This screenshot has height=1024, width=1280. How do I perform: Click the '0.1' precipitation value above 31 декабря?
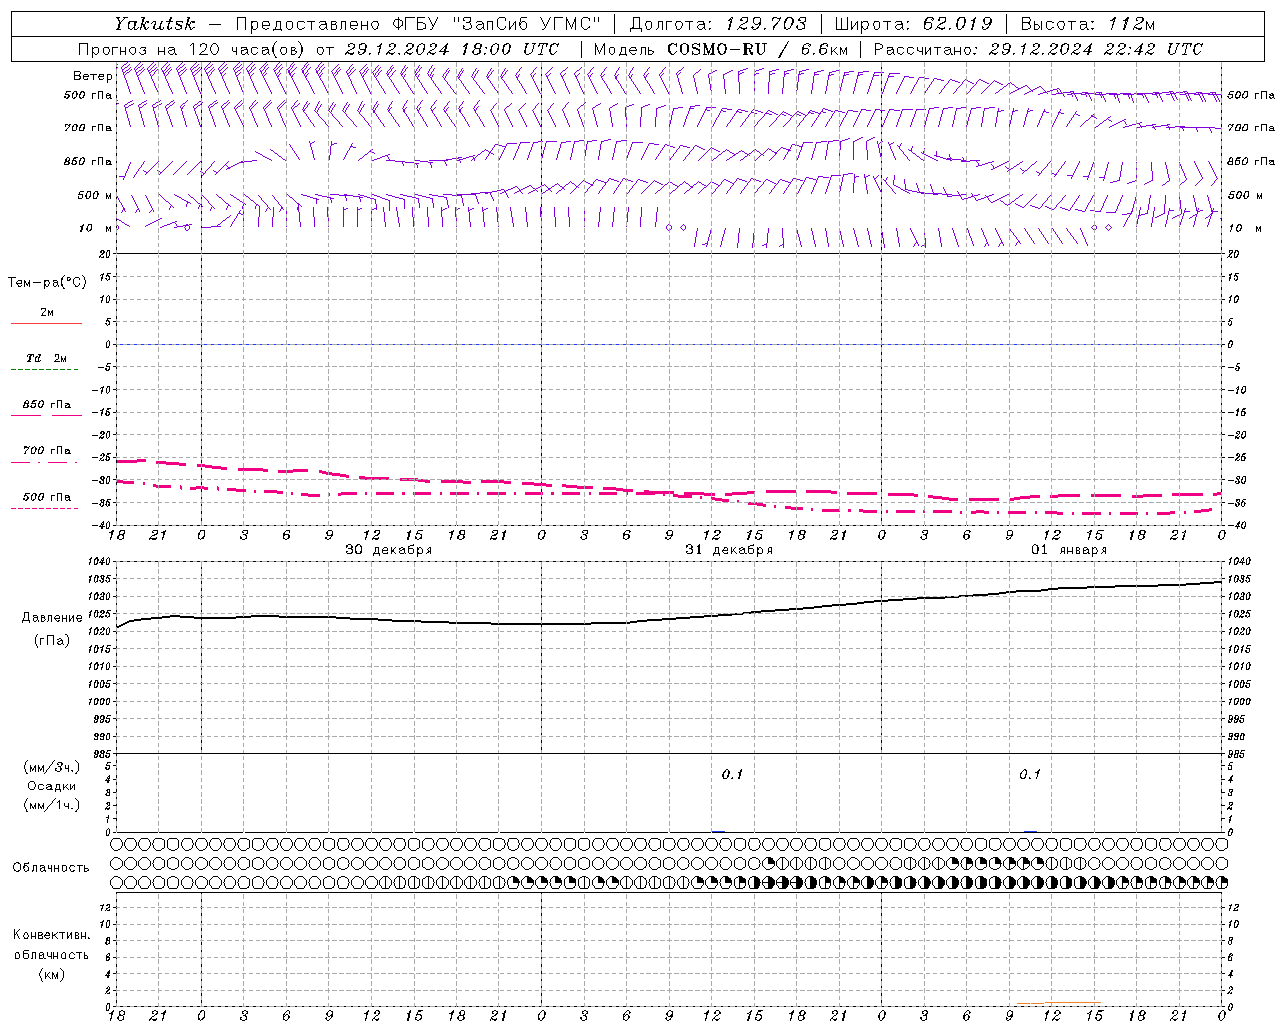[x=733, y=775]
